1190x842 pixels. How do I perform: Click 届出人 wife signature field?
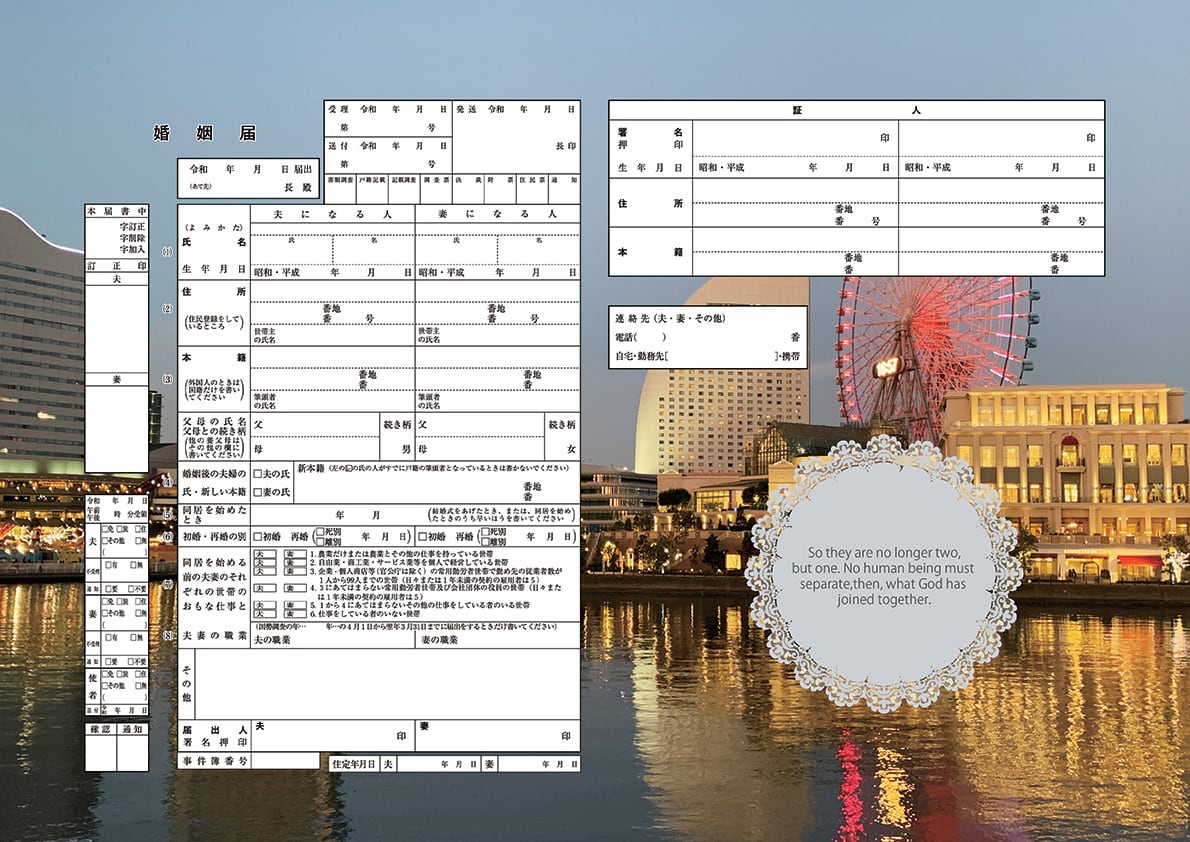[x=497, y=736]
